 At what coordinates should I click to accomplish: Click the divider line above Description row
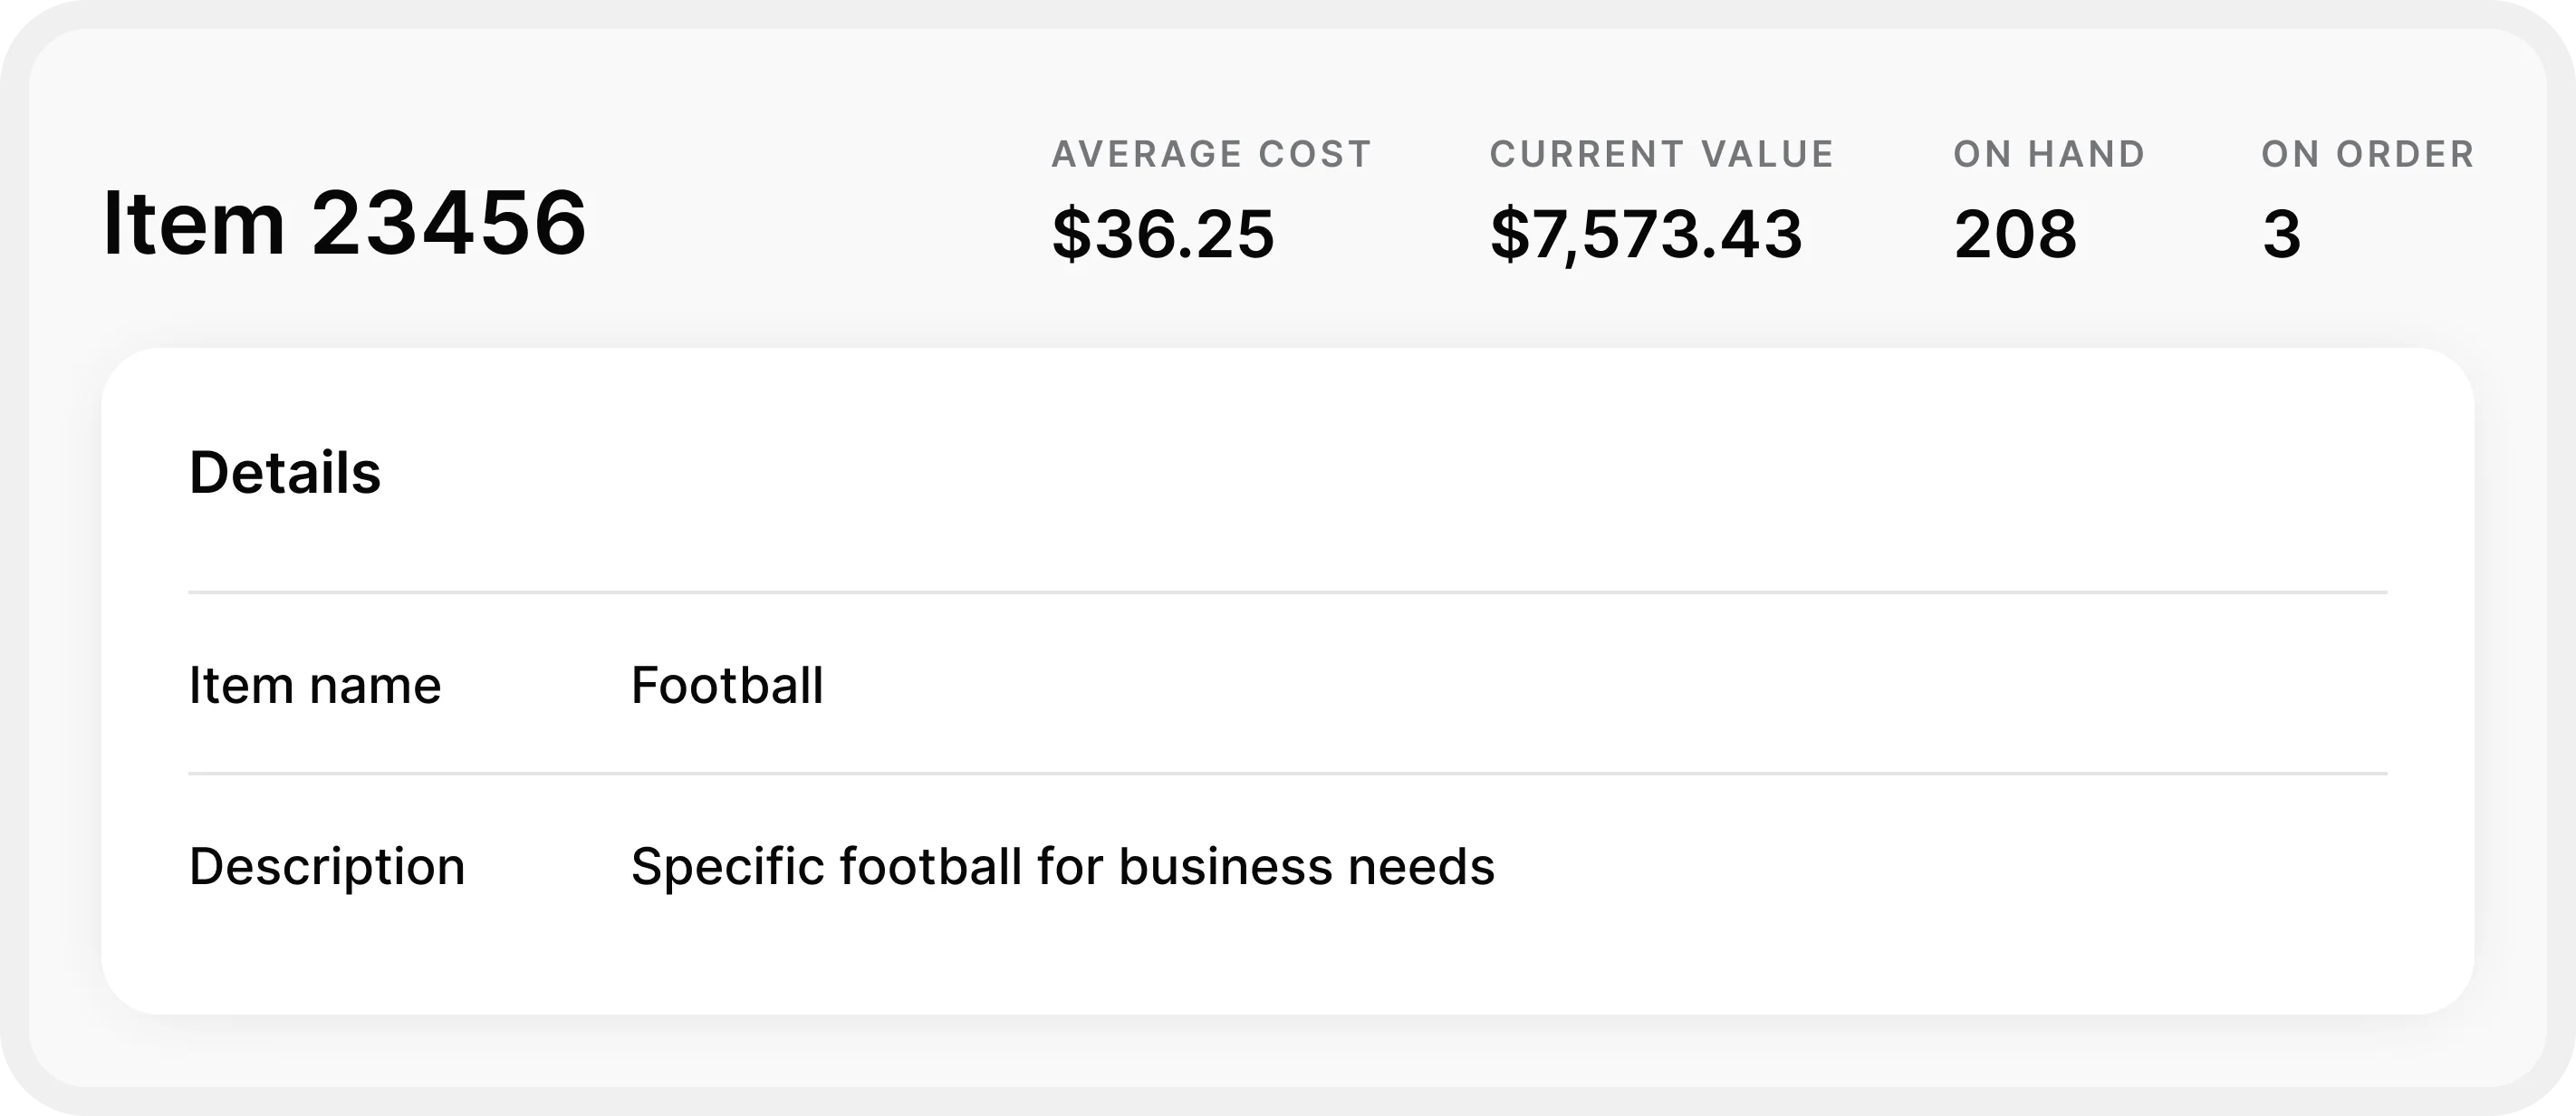coord(1287,773)
